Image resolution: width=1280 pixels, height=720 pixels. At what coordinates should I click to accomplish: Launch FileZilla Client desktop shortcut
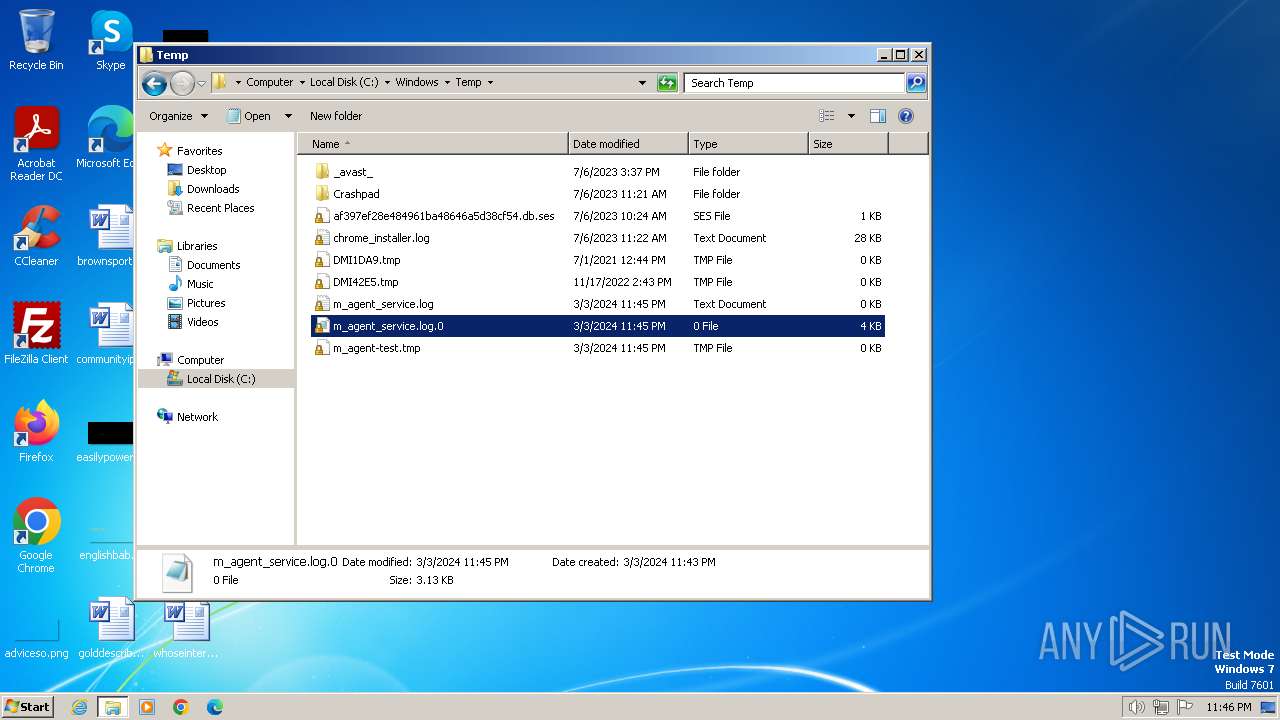pyautogui.click(x=36, y=334)
